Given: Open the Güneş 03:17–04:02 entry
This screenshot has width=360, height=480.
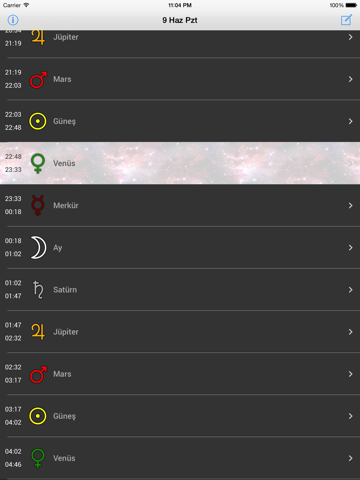Looking at the screenshot, I should click(180, 416).
